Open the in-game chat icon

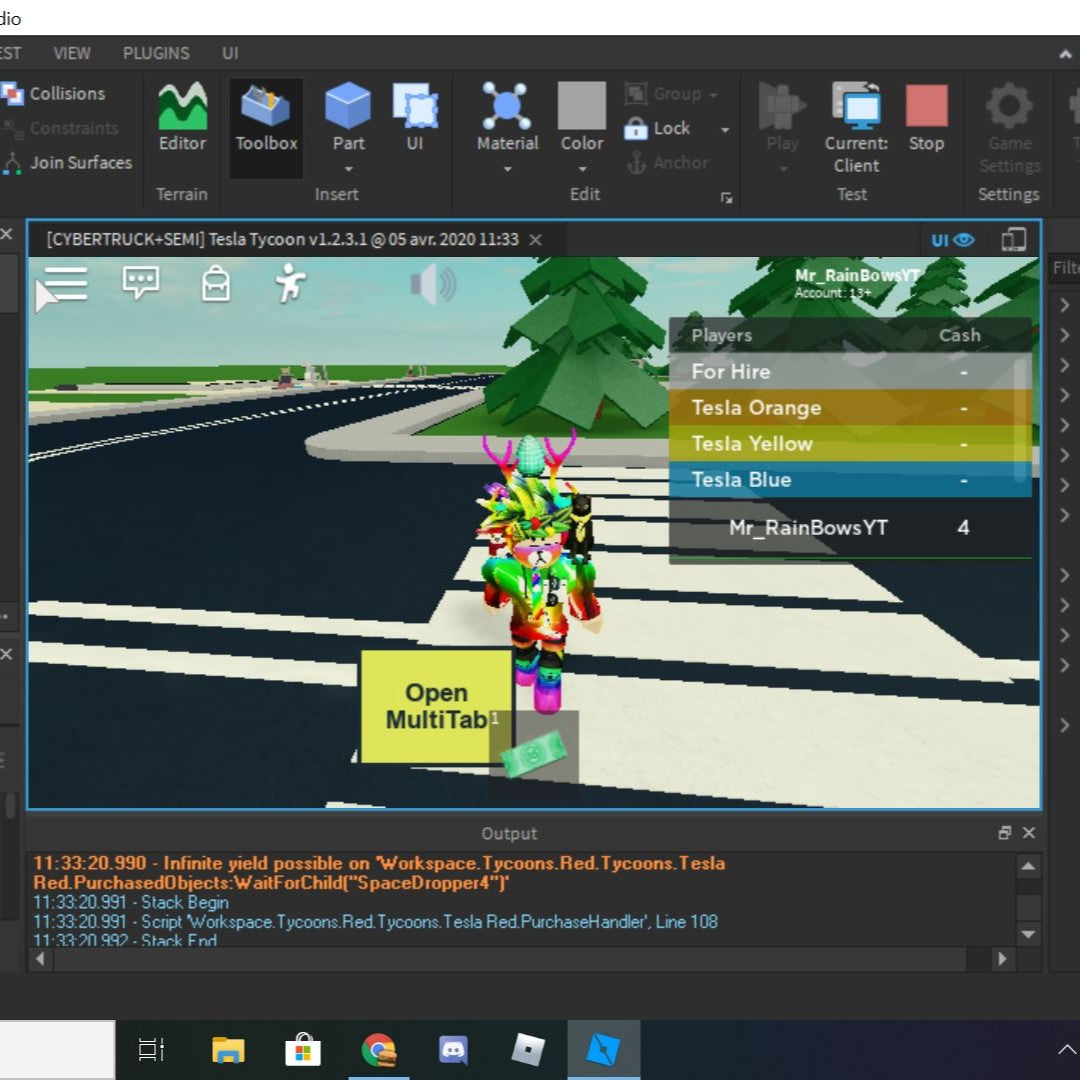point(141,284)
